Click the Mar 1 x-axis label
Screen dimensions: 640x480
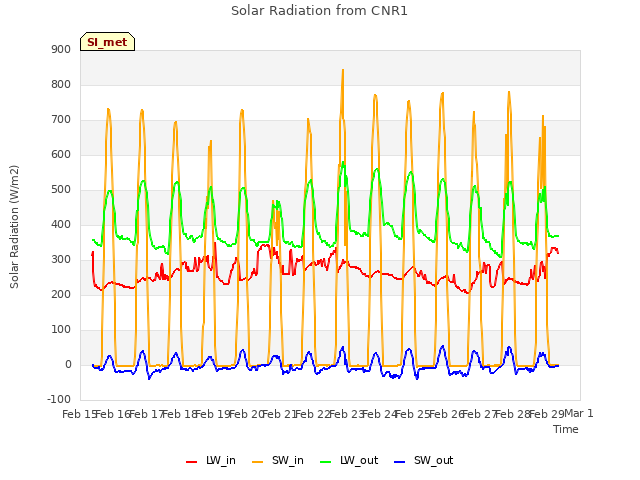(x=579, y=413)
